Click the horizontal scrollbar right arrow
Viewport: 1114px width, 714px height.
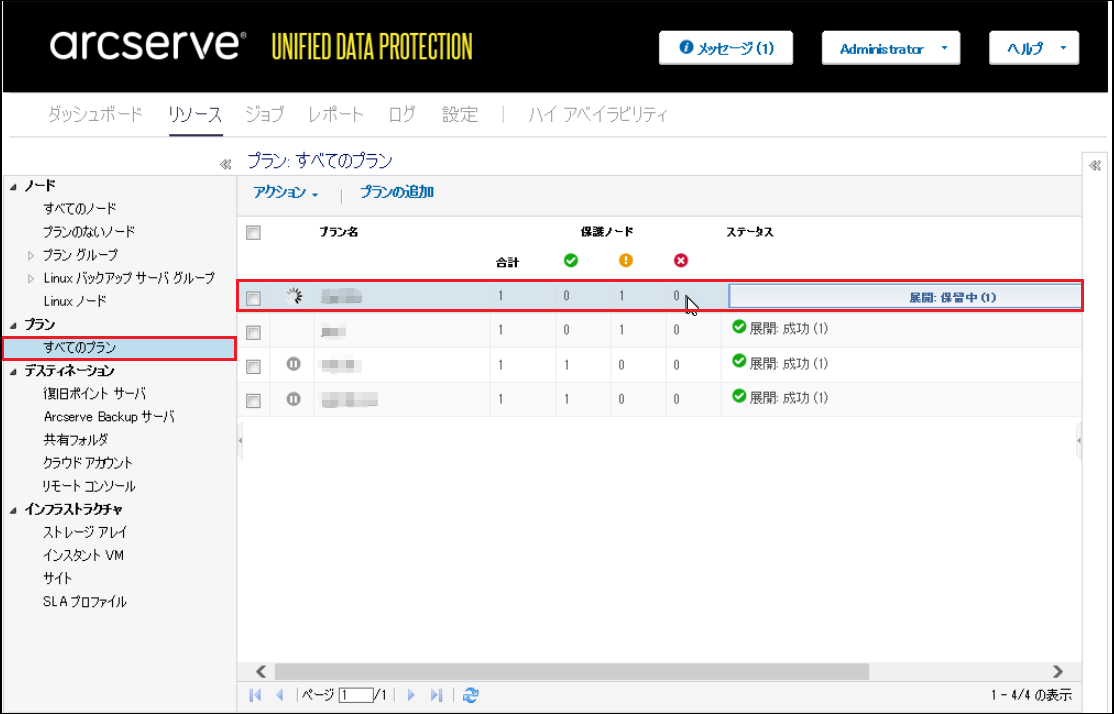pos(1057,671)
